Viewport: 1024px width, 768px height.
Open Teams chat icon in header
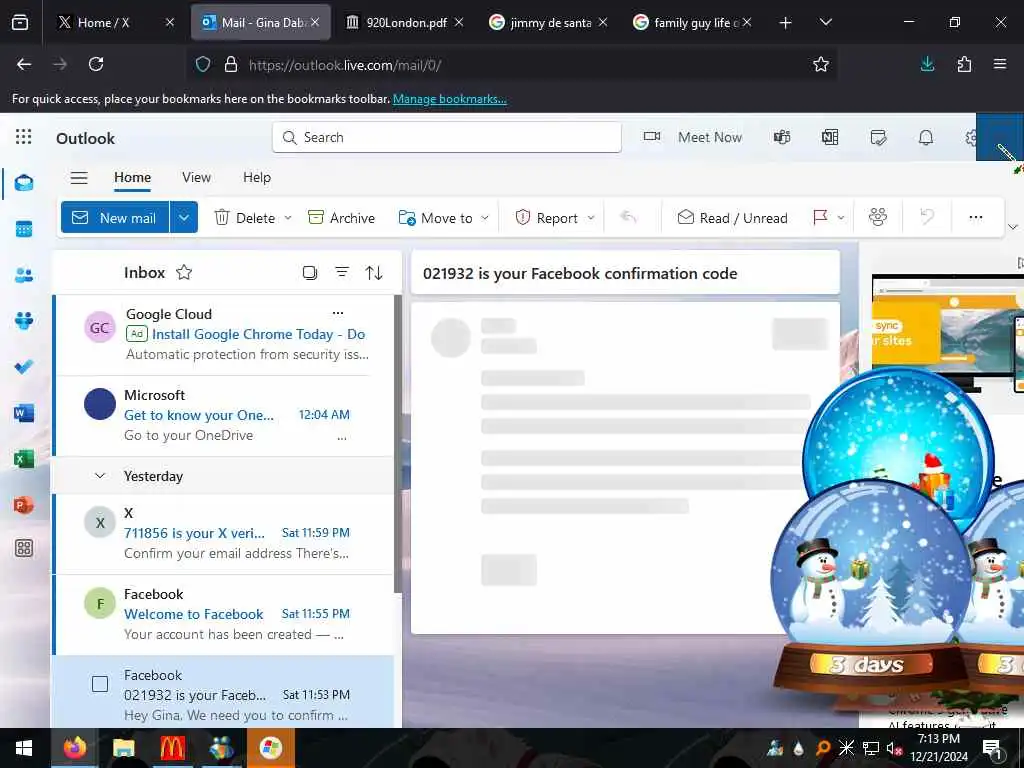point(782,137)
